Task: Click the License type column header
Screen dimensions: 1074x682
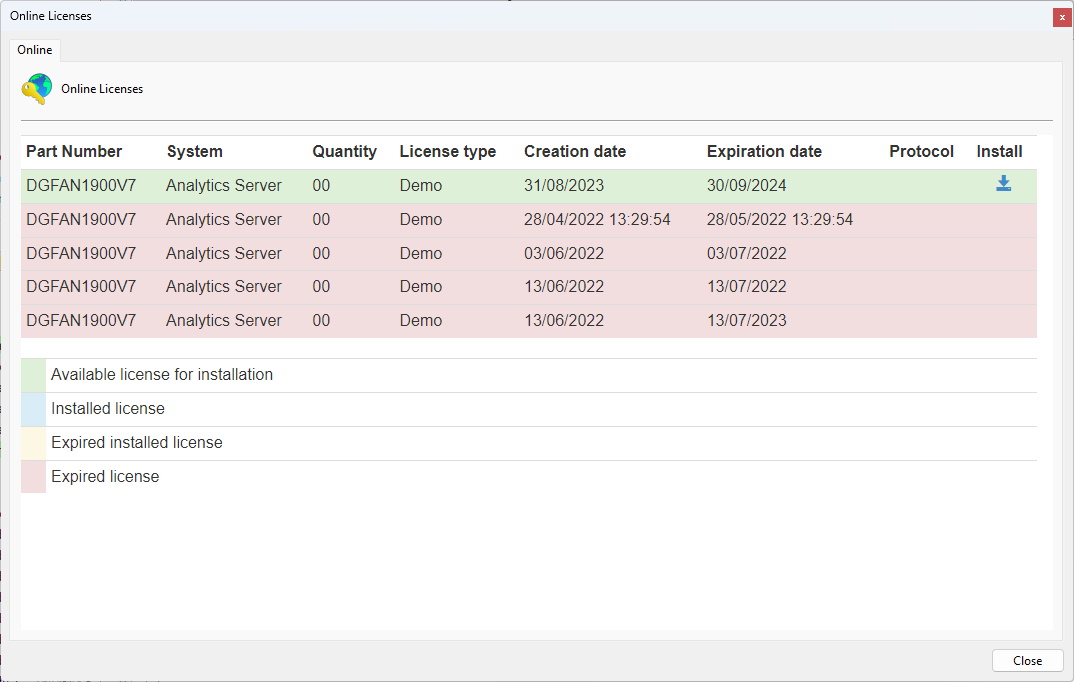Action: pos(448,151)
